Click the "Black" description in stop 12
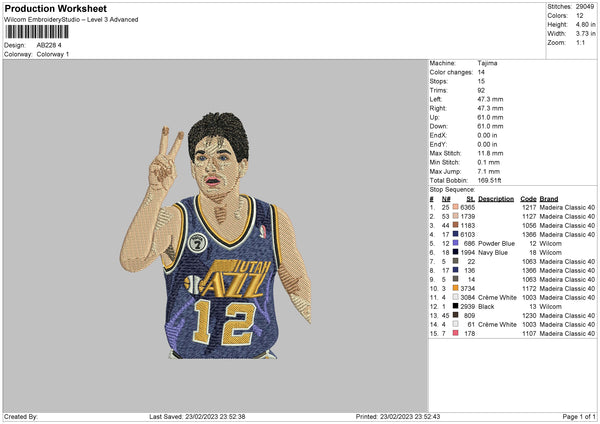Image resolution: width=600 pixels, height=424 pixels. (486, 307)
